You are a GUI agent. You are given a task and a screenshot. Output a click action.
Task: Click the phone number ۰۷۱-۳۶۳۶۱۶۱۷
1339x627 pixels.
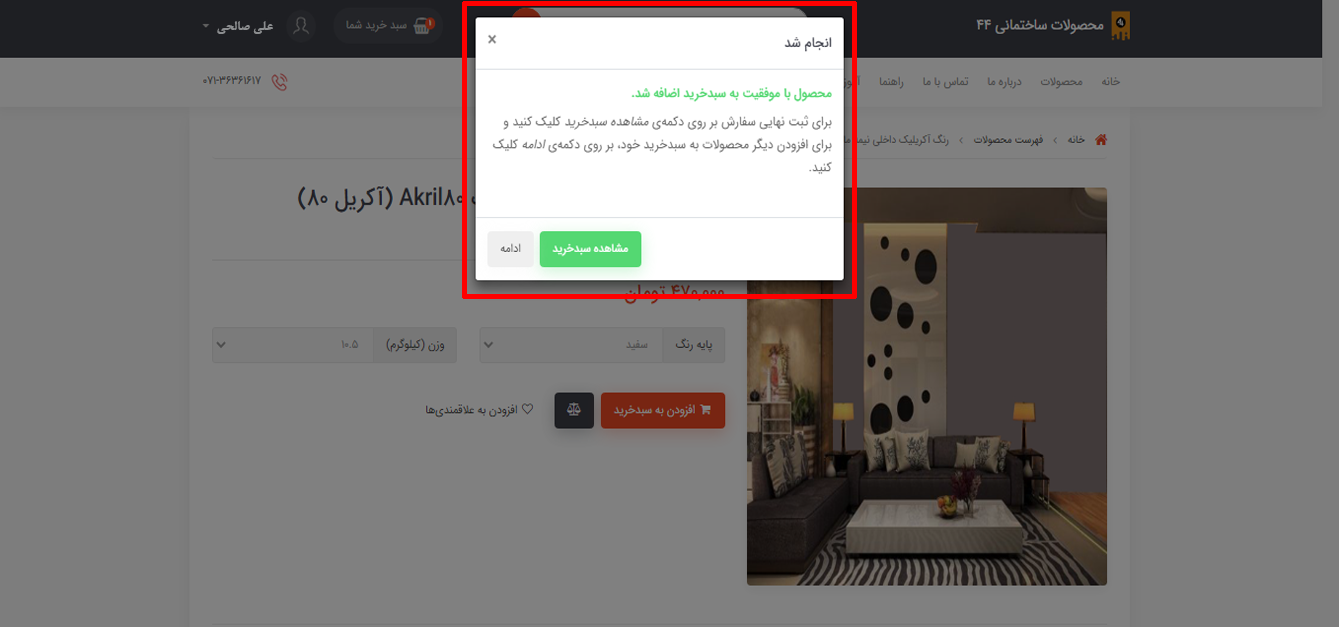(232, 81)
